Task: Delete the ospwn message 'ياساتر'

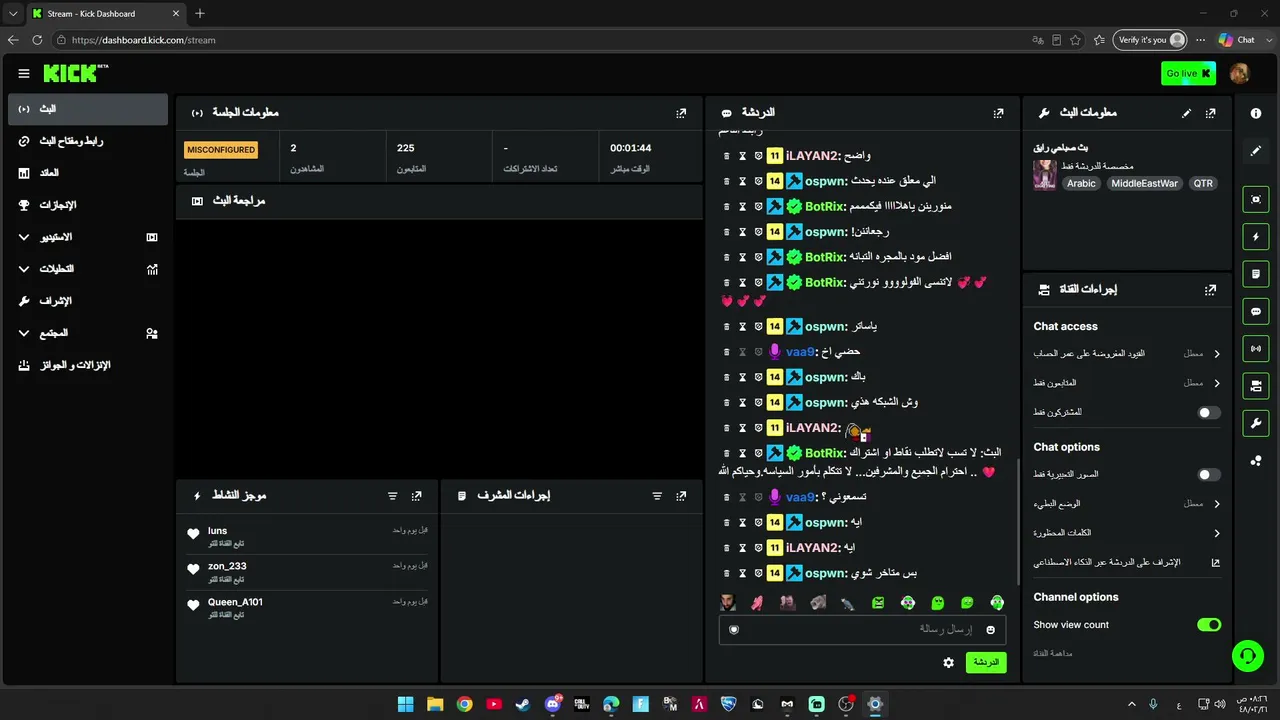Action: click(727, 326)
